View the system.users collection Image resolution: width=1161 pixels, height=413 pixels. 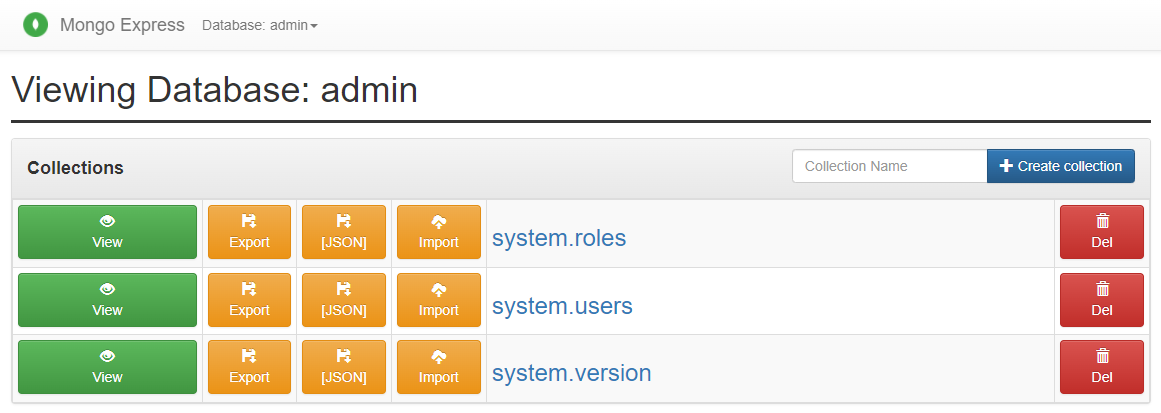point(107,300)
